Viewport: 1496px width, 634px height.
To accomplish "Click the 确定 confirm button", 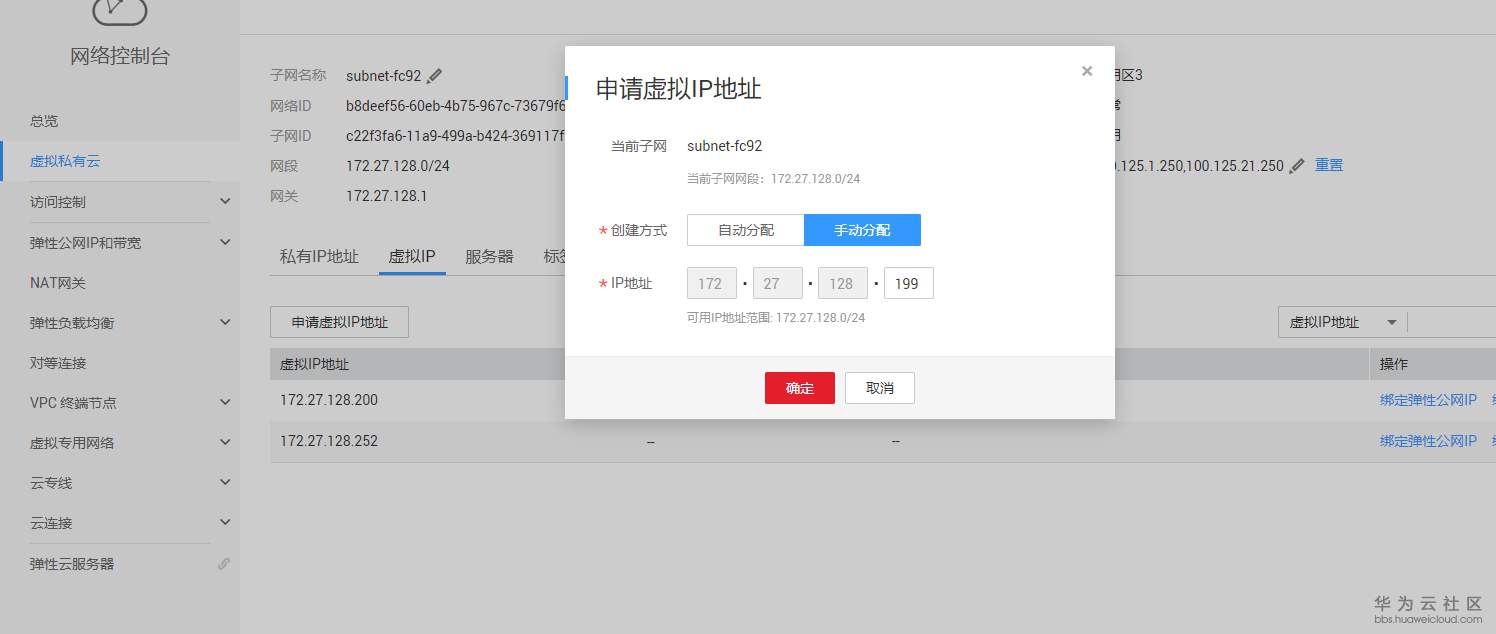I will pos(799,388).
